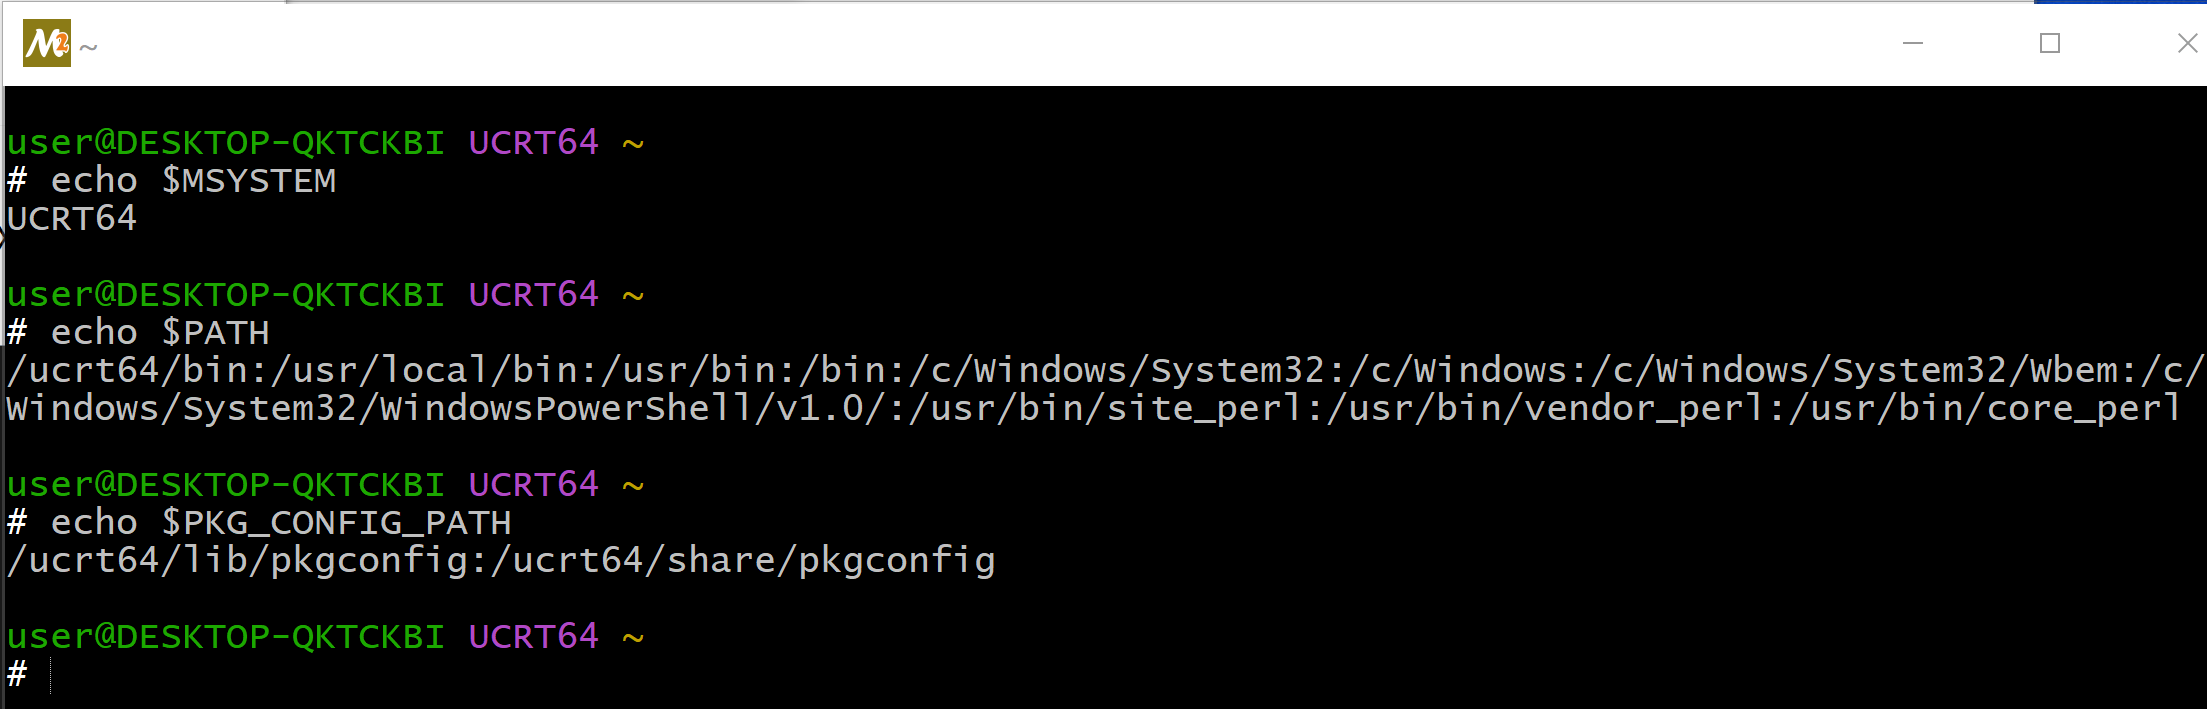Click the MSYS2 icon in title bar
2207x709 pixels.
coord(46,43)
